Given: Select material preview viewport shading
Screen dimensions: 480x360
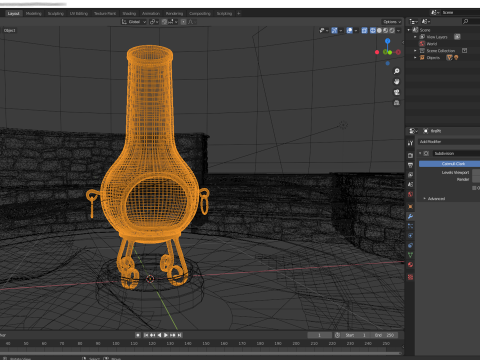Looking at the screenshot, I should point(386,30).
